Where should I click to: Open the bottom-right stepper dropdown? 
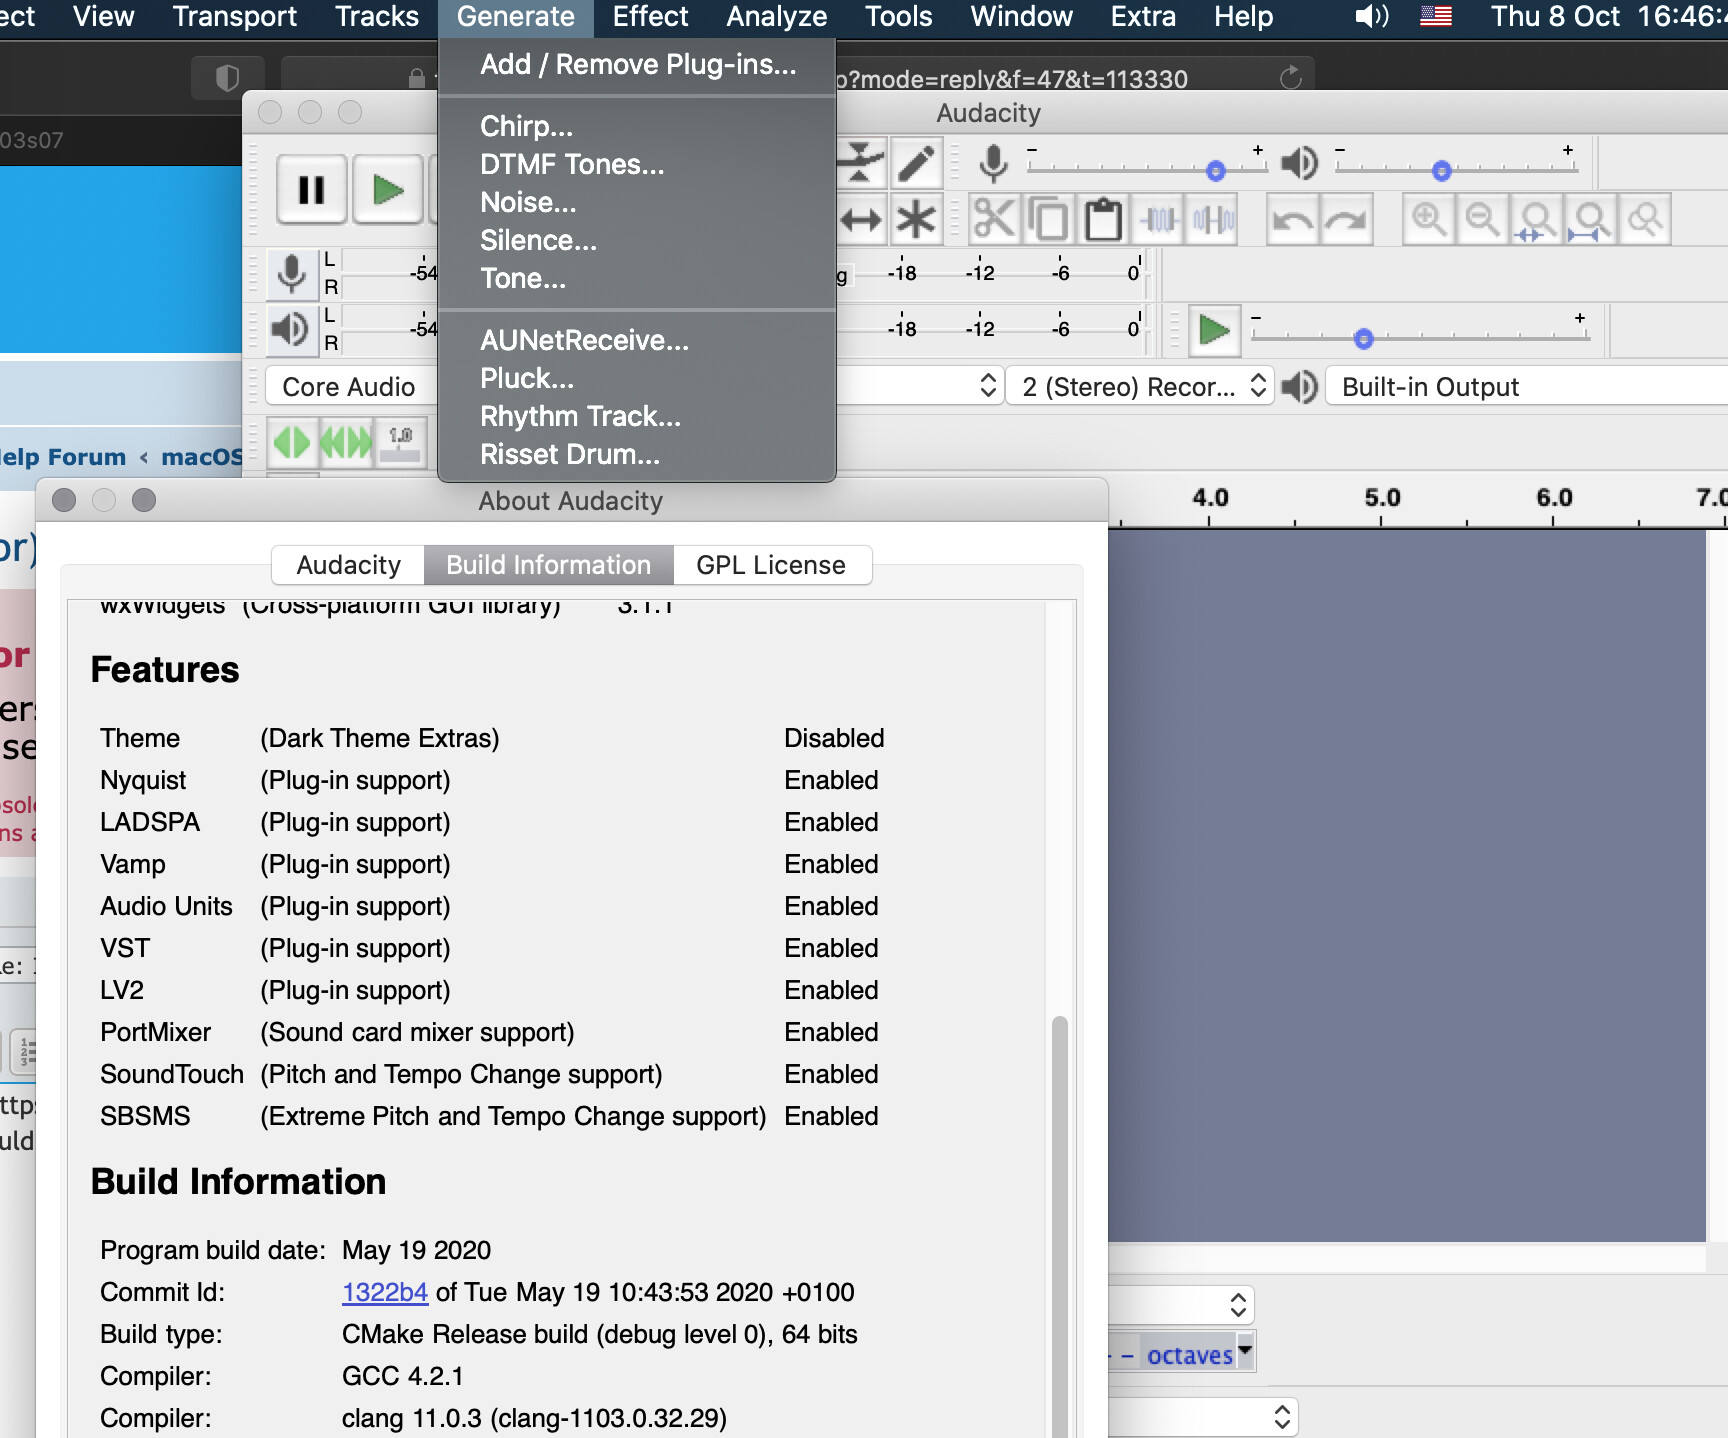[x=1282, y=1416]
